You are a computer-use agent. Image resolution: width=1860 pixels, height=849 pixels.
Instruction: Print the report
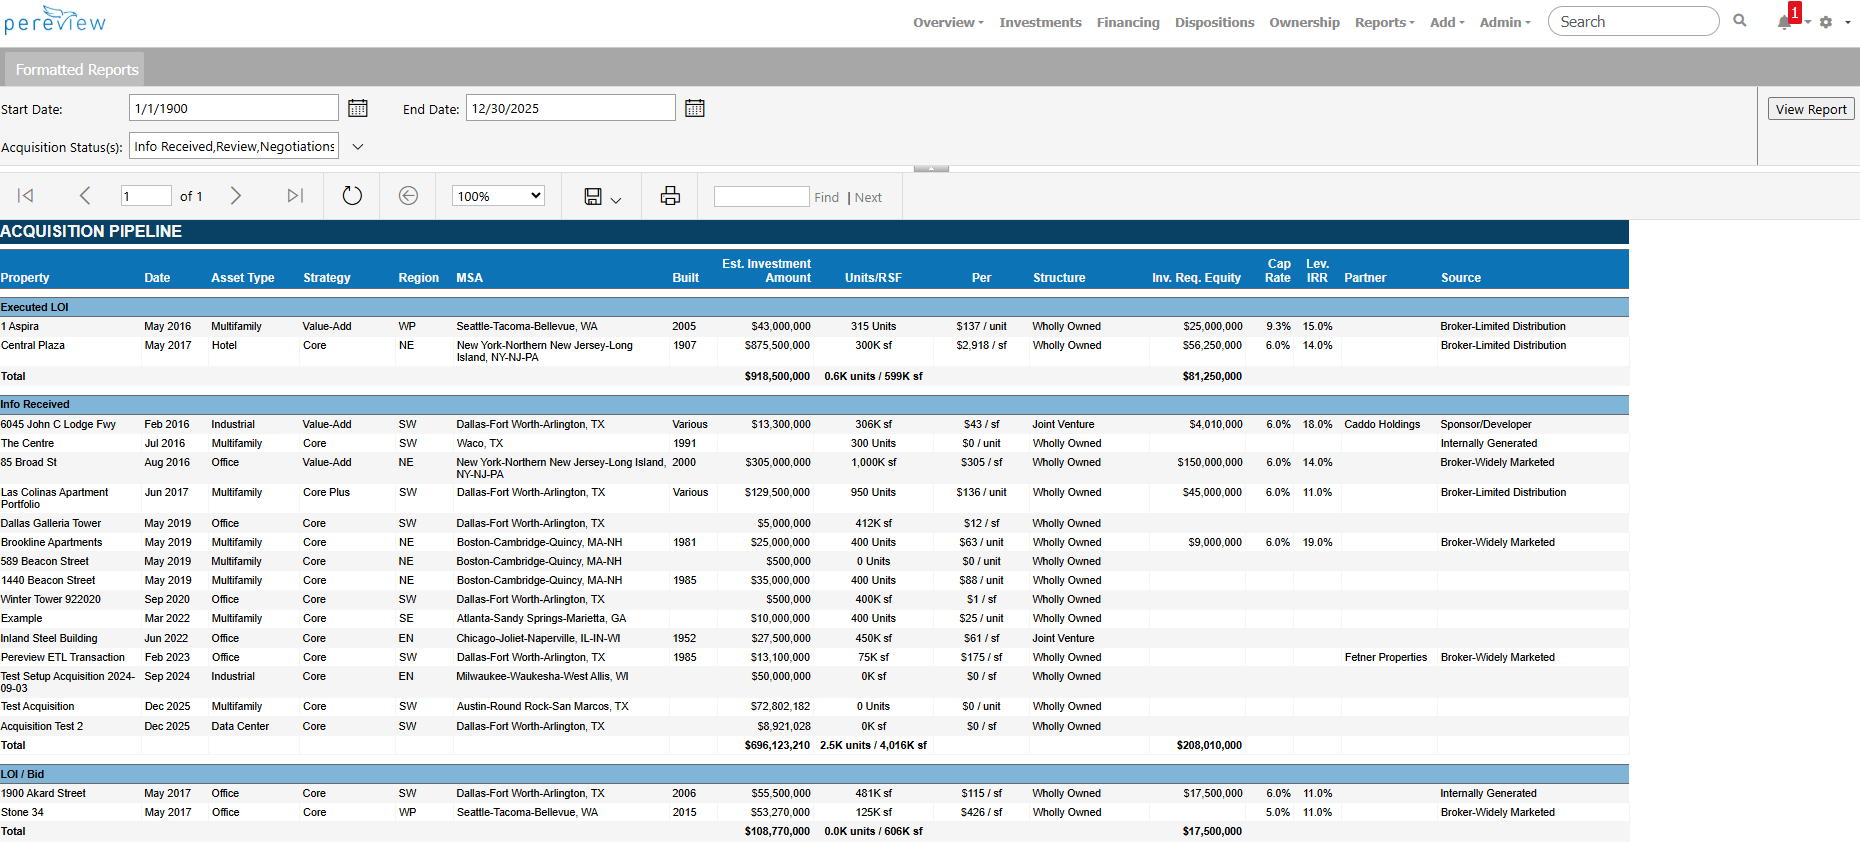670,196
